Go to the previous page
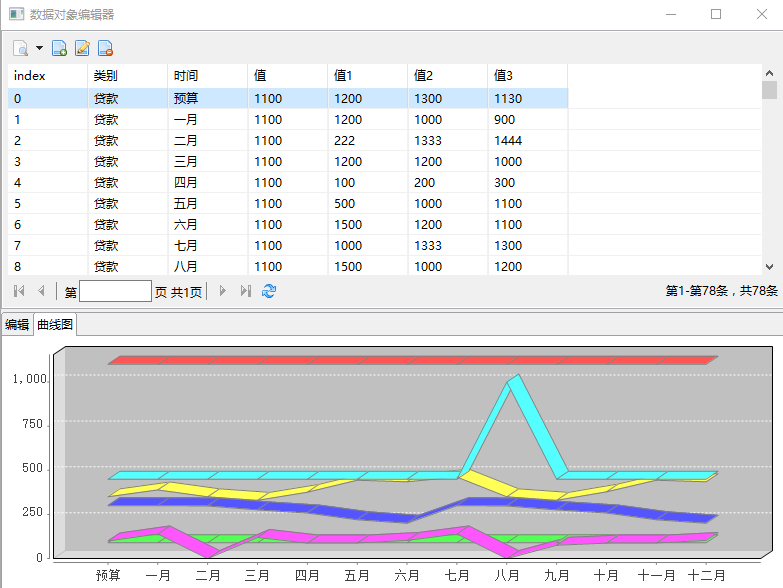This screenshot has height=588, width=783. pos(41,291)
